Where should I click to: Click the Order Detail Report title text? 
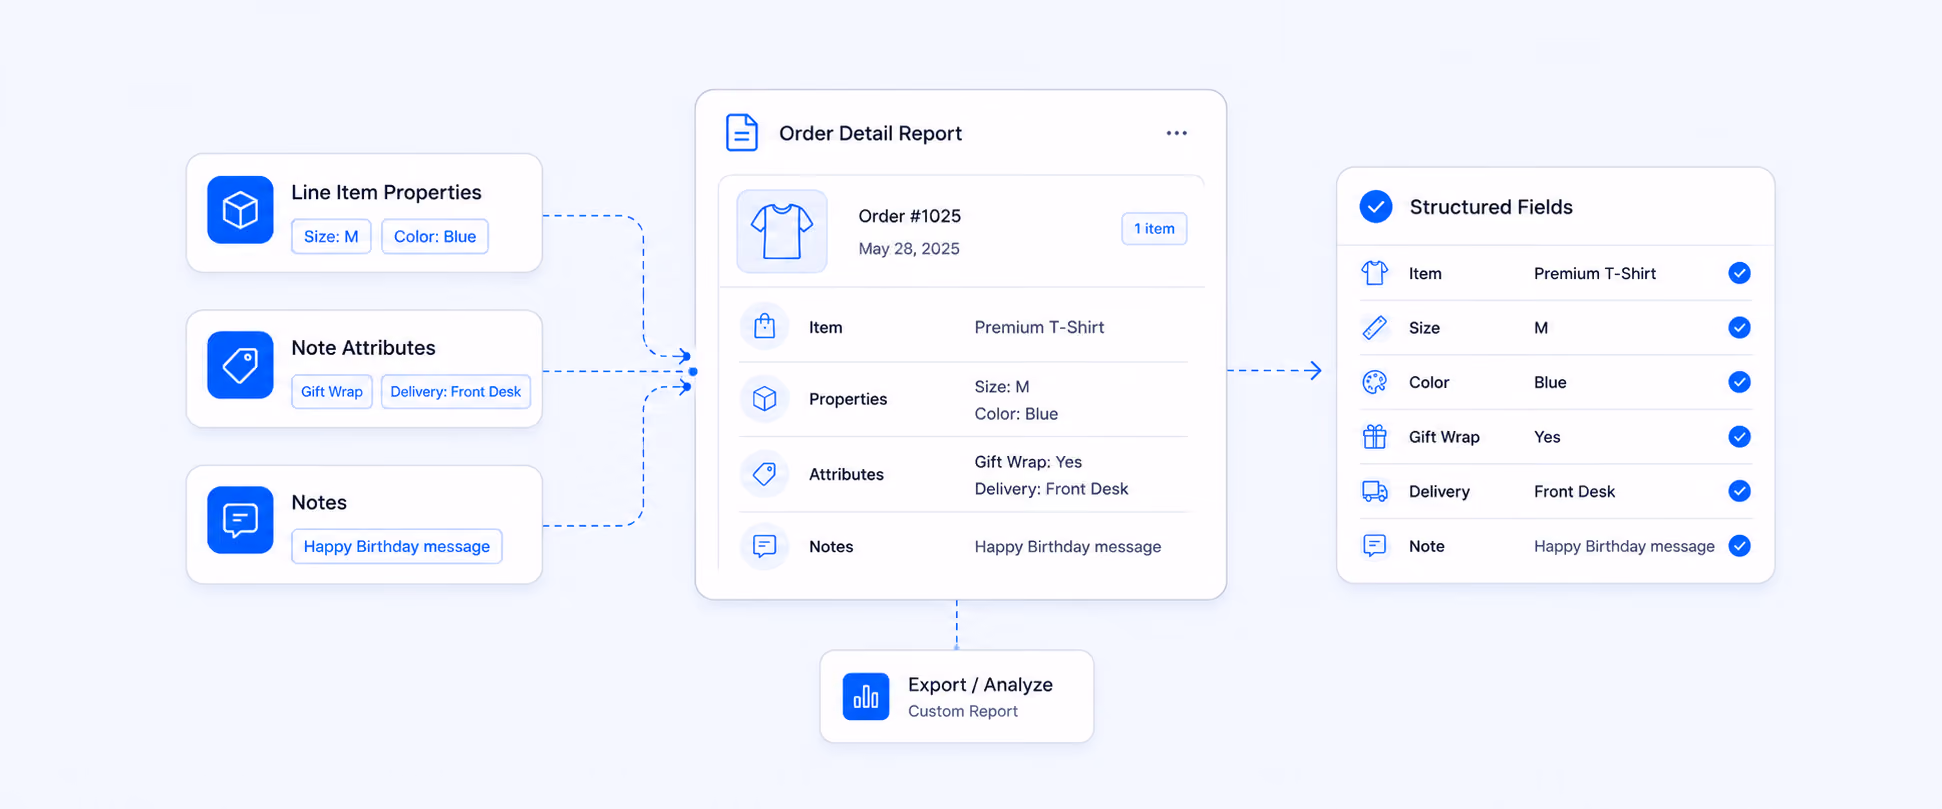tap(870, 133)
